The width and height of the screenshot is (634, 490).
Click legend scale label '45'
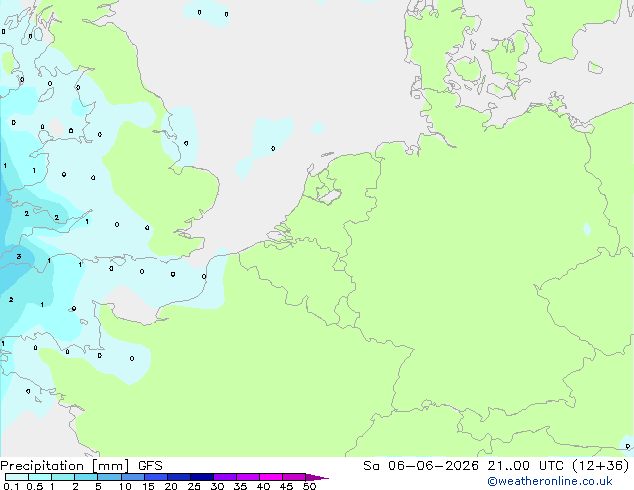click(287, 486)
